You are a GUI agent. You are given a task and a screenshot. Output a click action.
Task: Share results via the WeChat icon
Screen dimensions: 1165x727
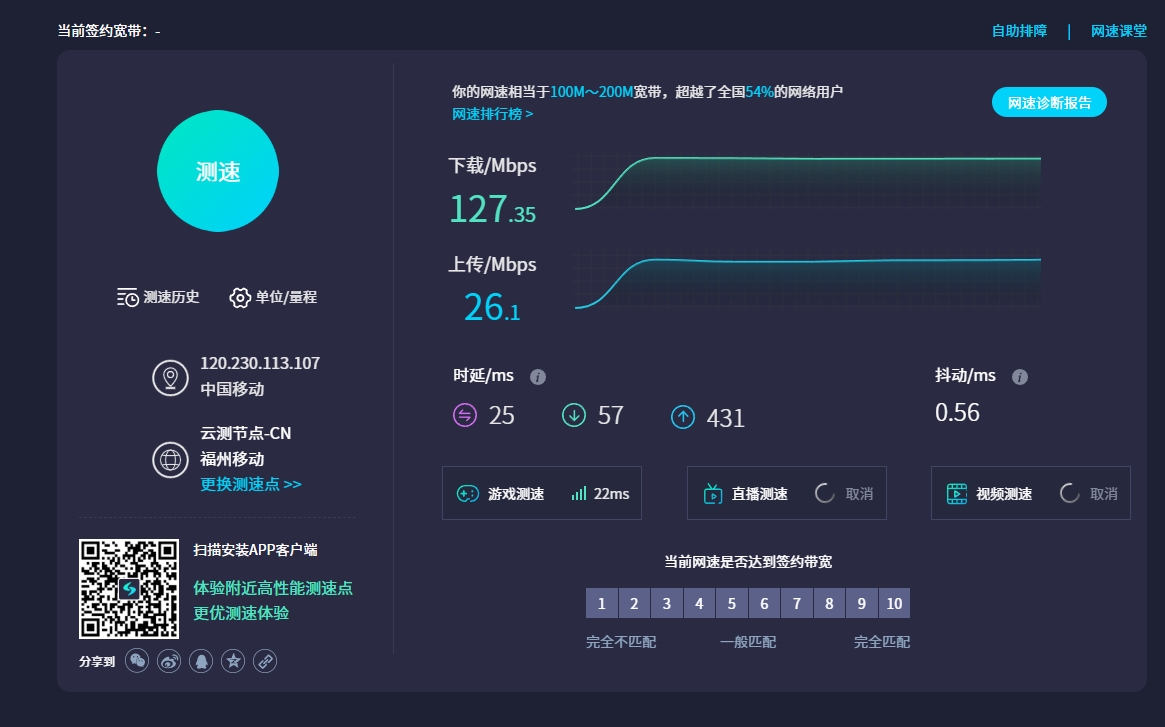[x=137, y=660]
